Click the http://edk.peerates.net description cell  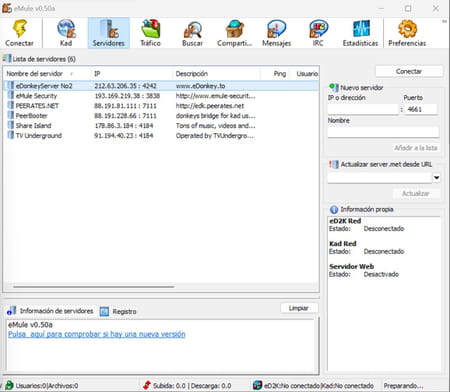pyautogui.click(x=210, y=106)
